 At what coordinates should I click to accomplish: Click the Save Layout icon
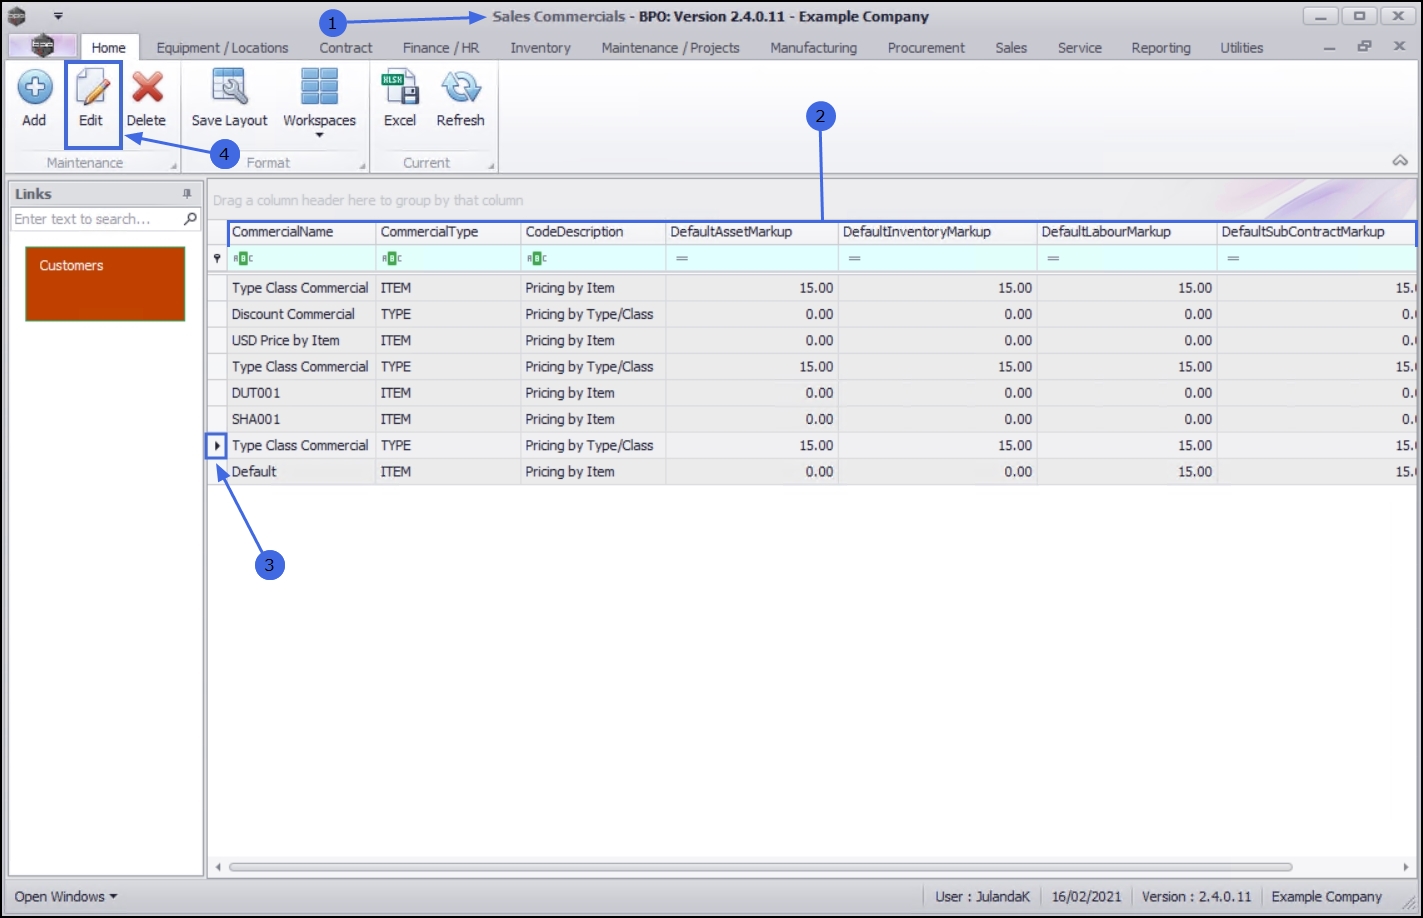230,88
